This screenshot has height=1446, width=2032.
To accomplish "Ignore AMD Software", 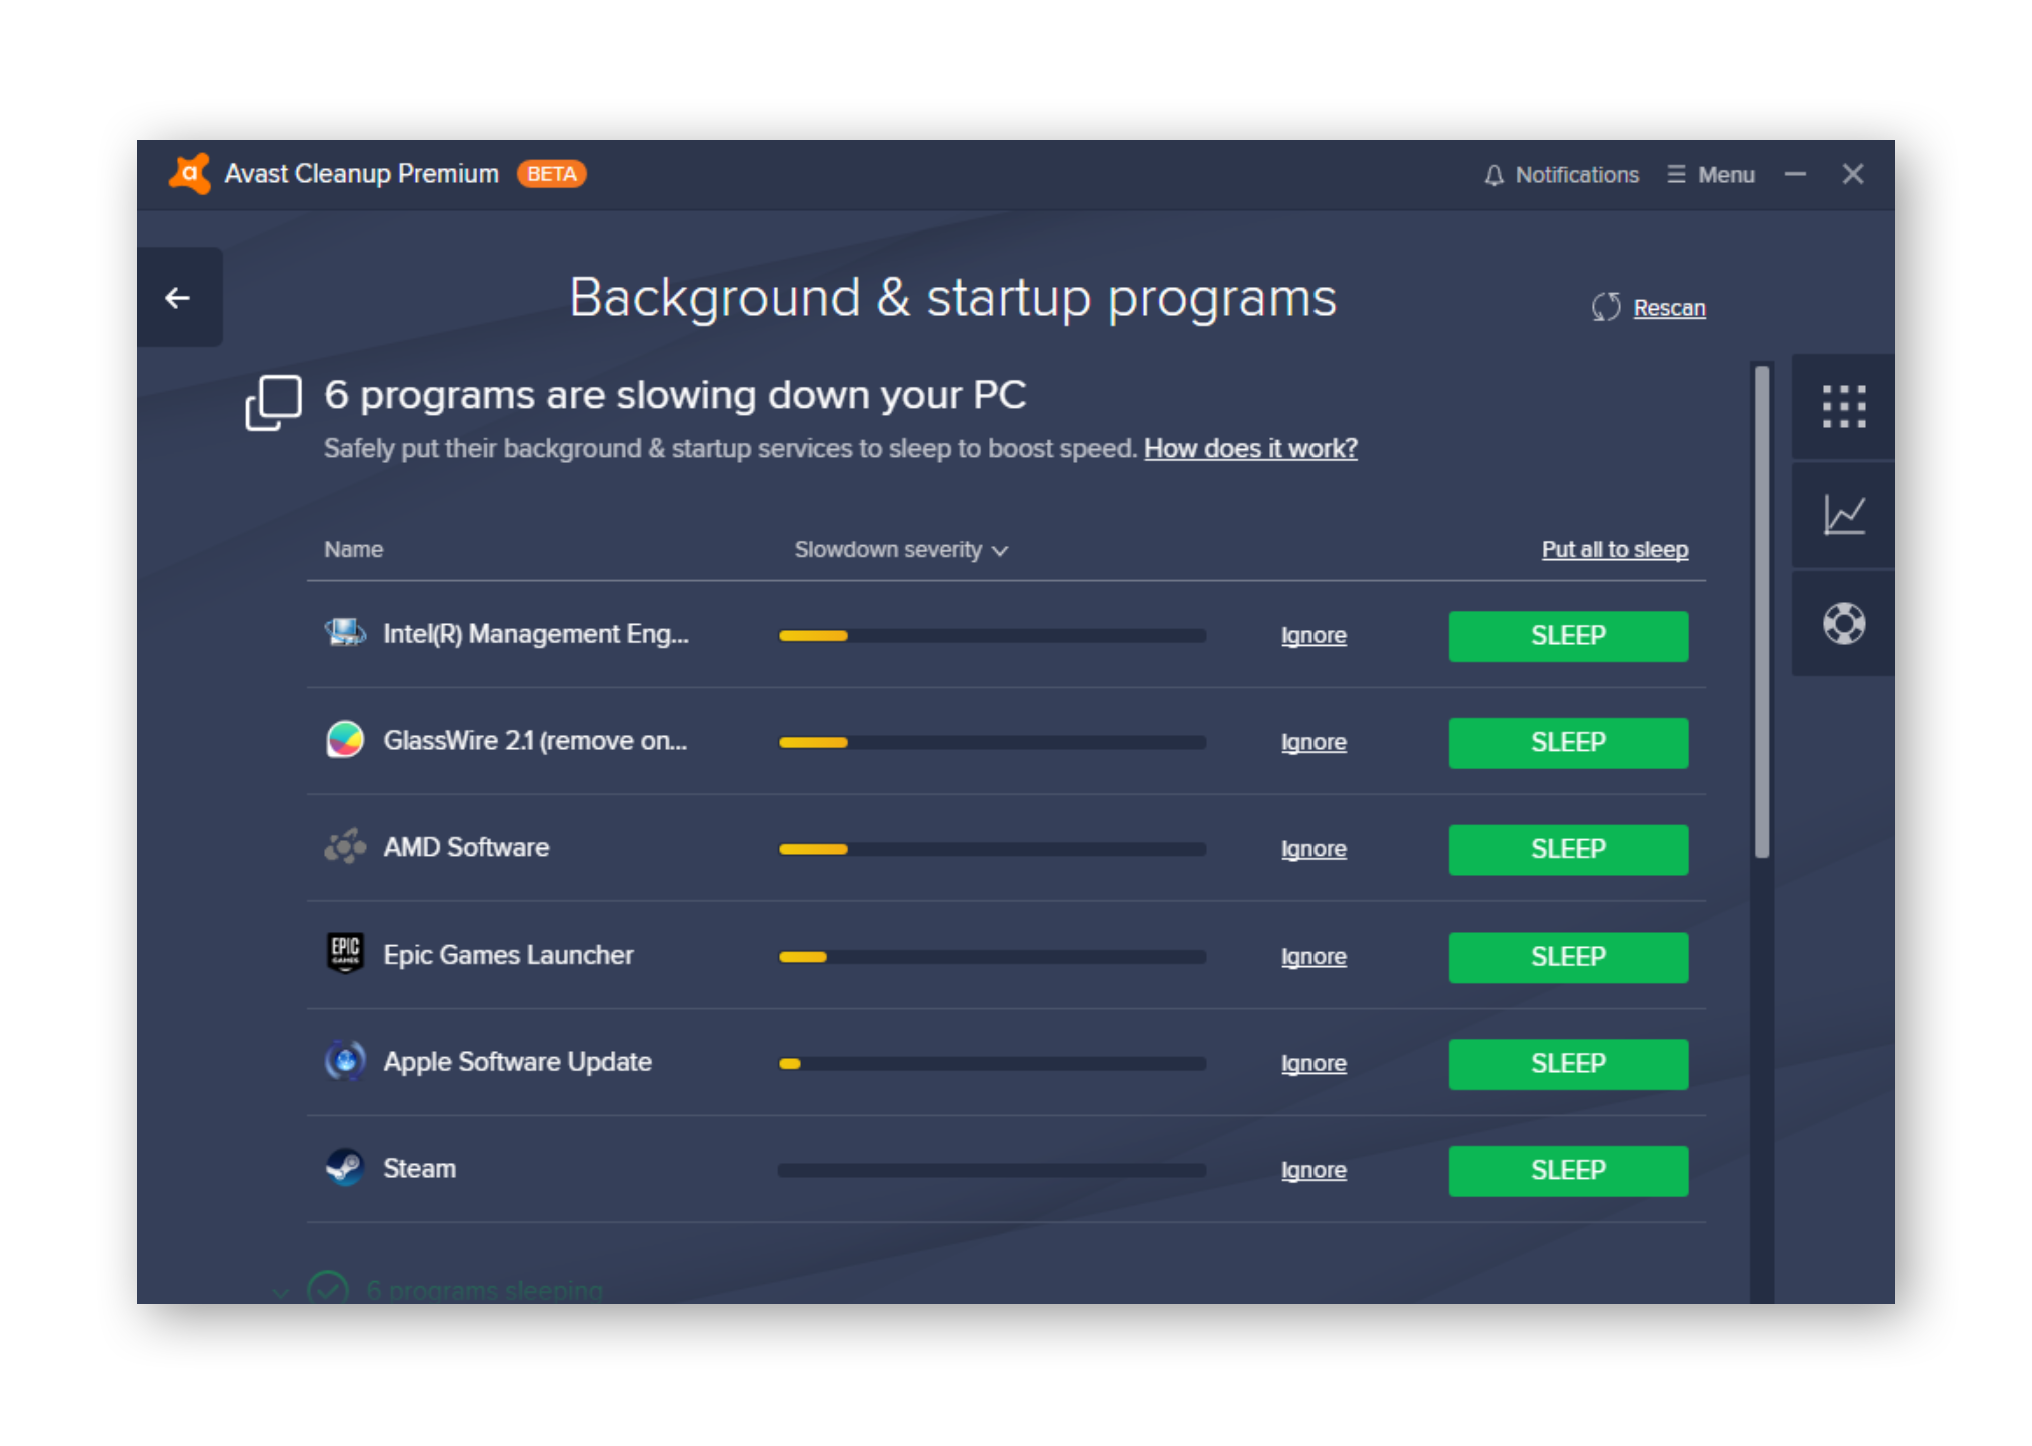I will 1313,849.
